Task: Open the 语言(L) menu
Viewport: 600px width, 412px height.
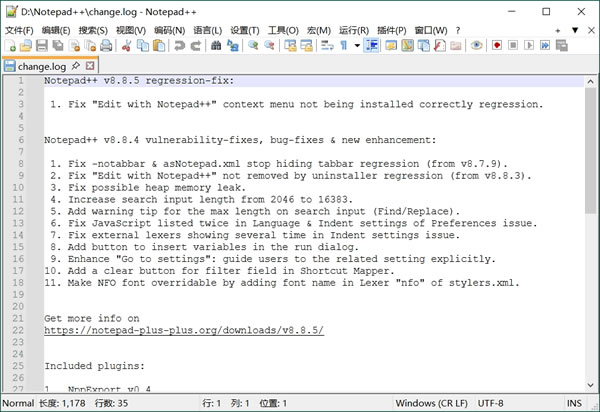Action: (207, 30)
